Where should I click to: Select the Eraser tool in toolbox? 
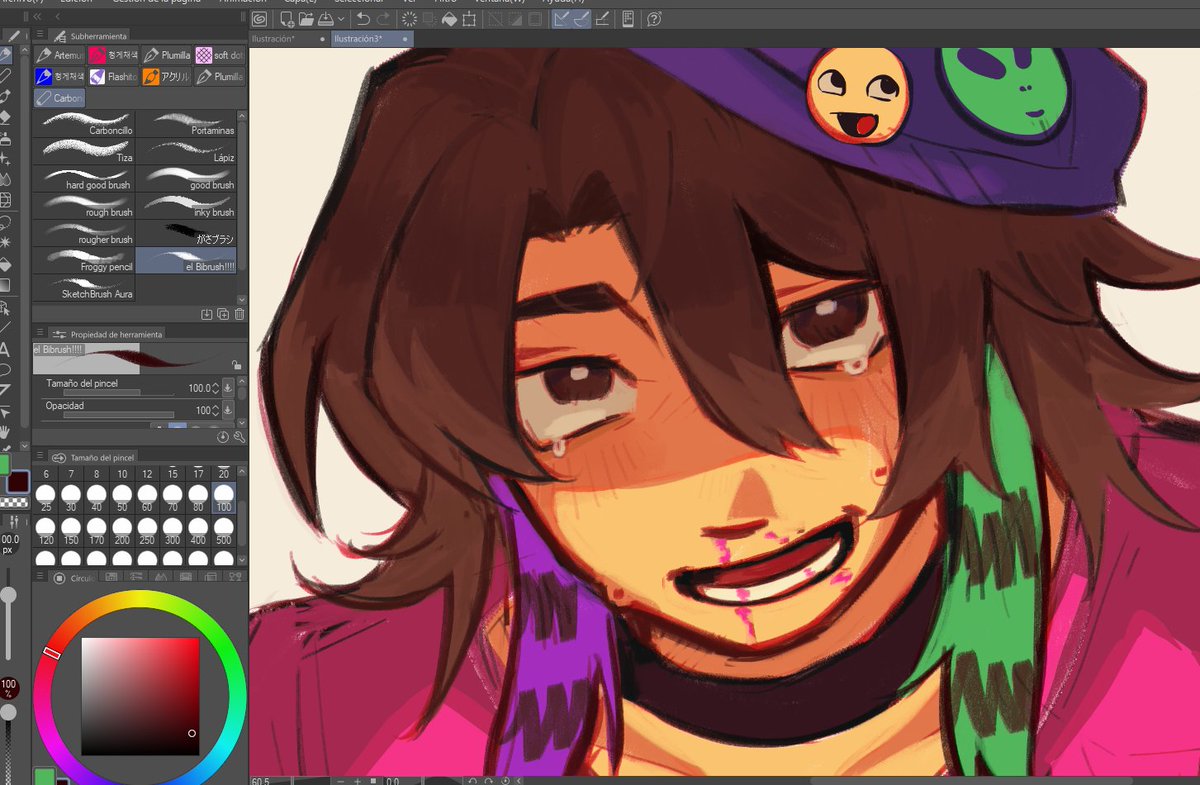pyautogui.click(x=6, y=117)
